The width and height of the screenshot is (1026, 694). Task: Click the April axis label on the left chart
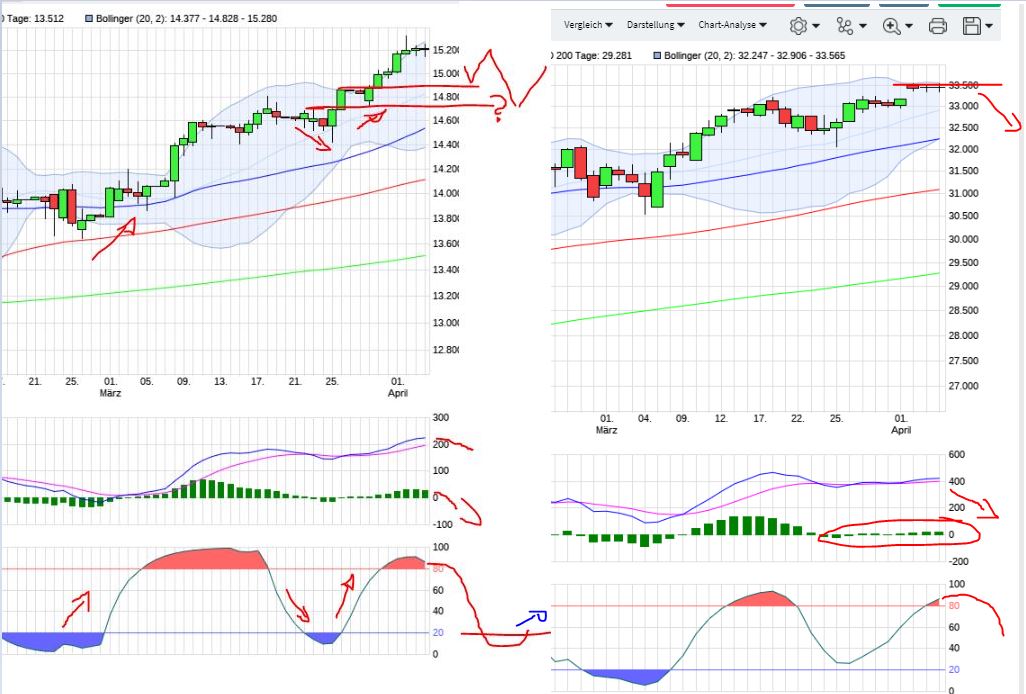click(397, 393)
